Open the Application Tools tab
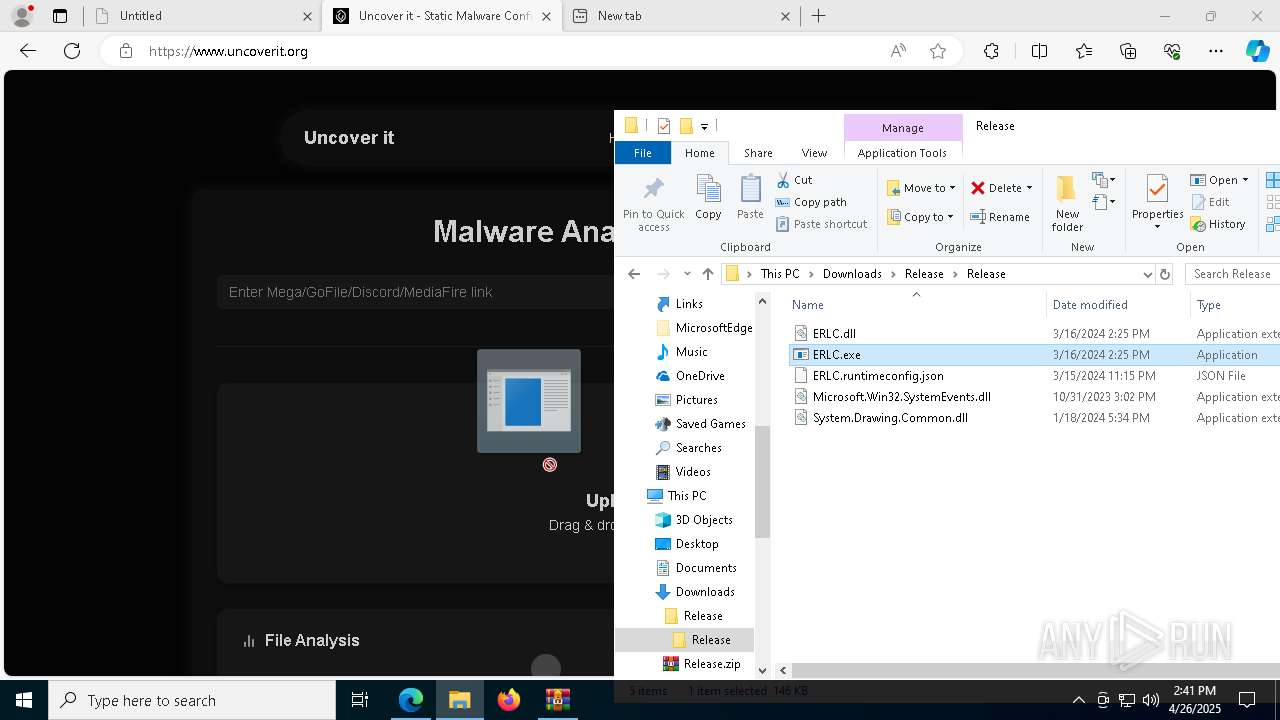1280x720 pixels. (902, 153)
